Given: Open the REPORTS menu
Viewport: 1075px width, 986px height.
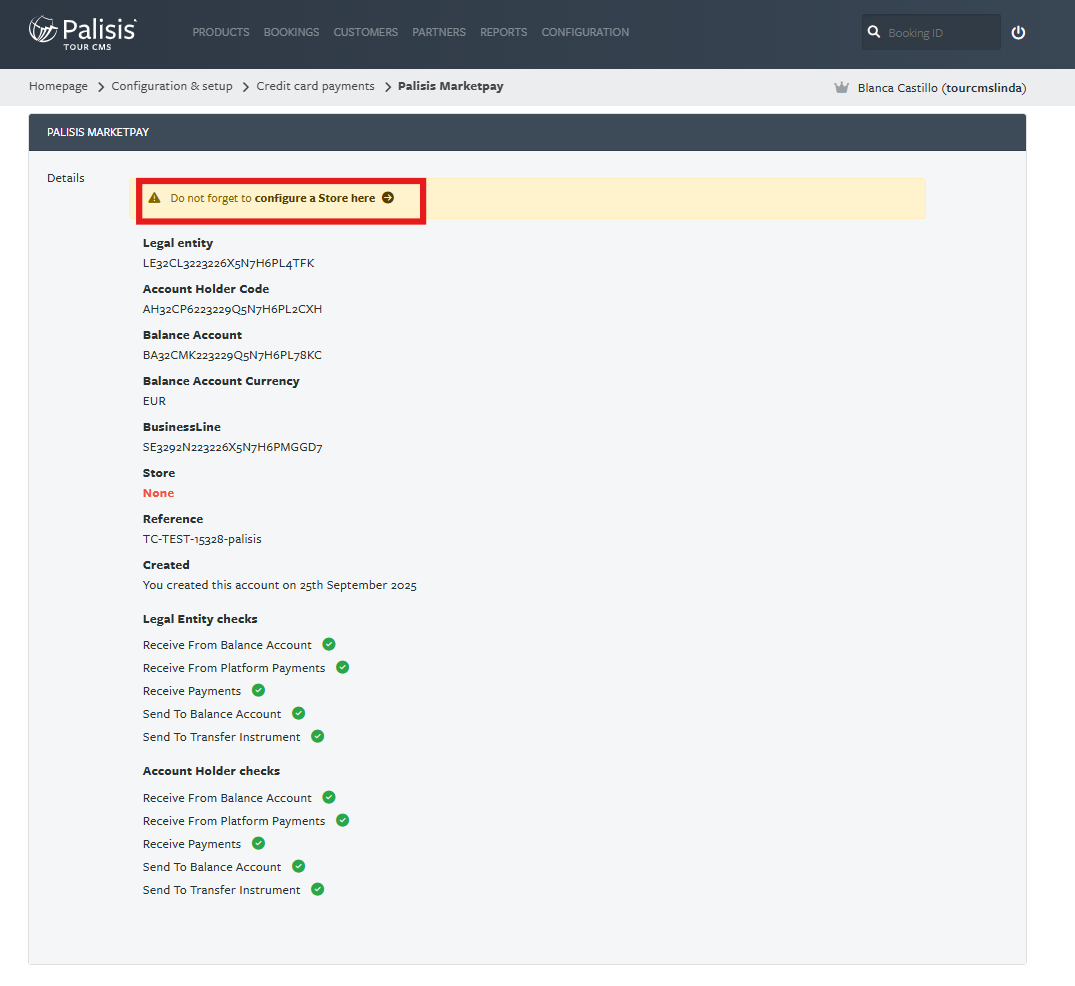Looking at the screenshot, I should tap(503, 32).
